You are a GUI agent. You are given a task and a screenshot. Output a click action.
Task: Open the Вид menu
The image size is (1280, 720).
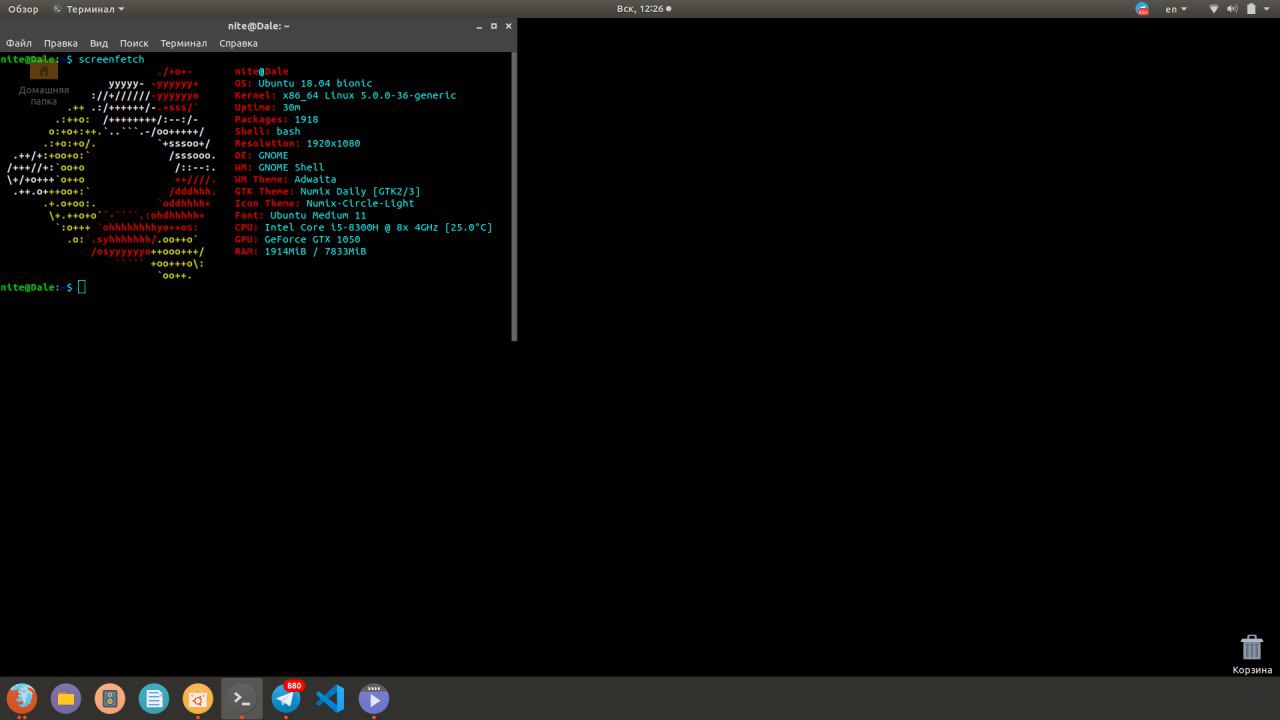click(99, 43)
